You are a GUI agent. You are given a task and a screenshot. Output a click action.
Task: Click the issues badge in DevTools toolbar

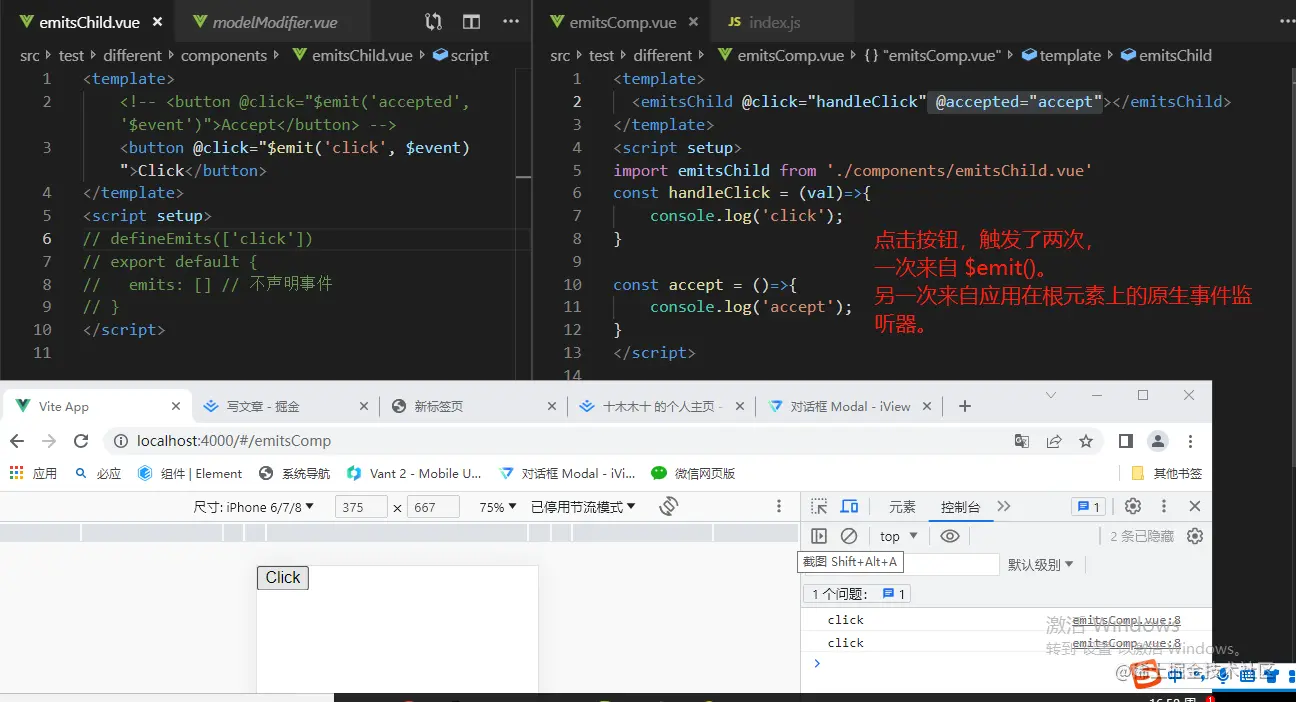(1087, 507)
